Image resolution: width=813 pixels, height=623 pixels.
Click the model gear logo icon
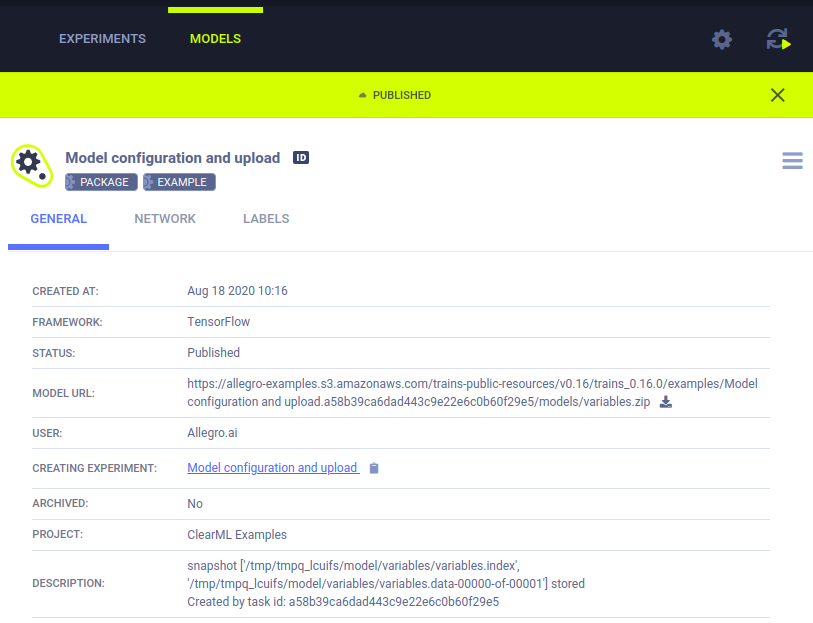(30, 164)
